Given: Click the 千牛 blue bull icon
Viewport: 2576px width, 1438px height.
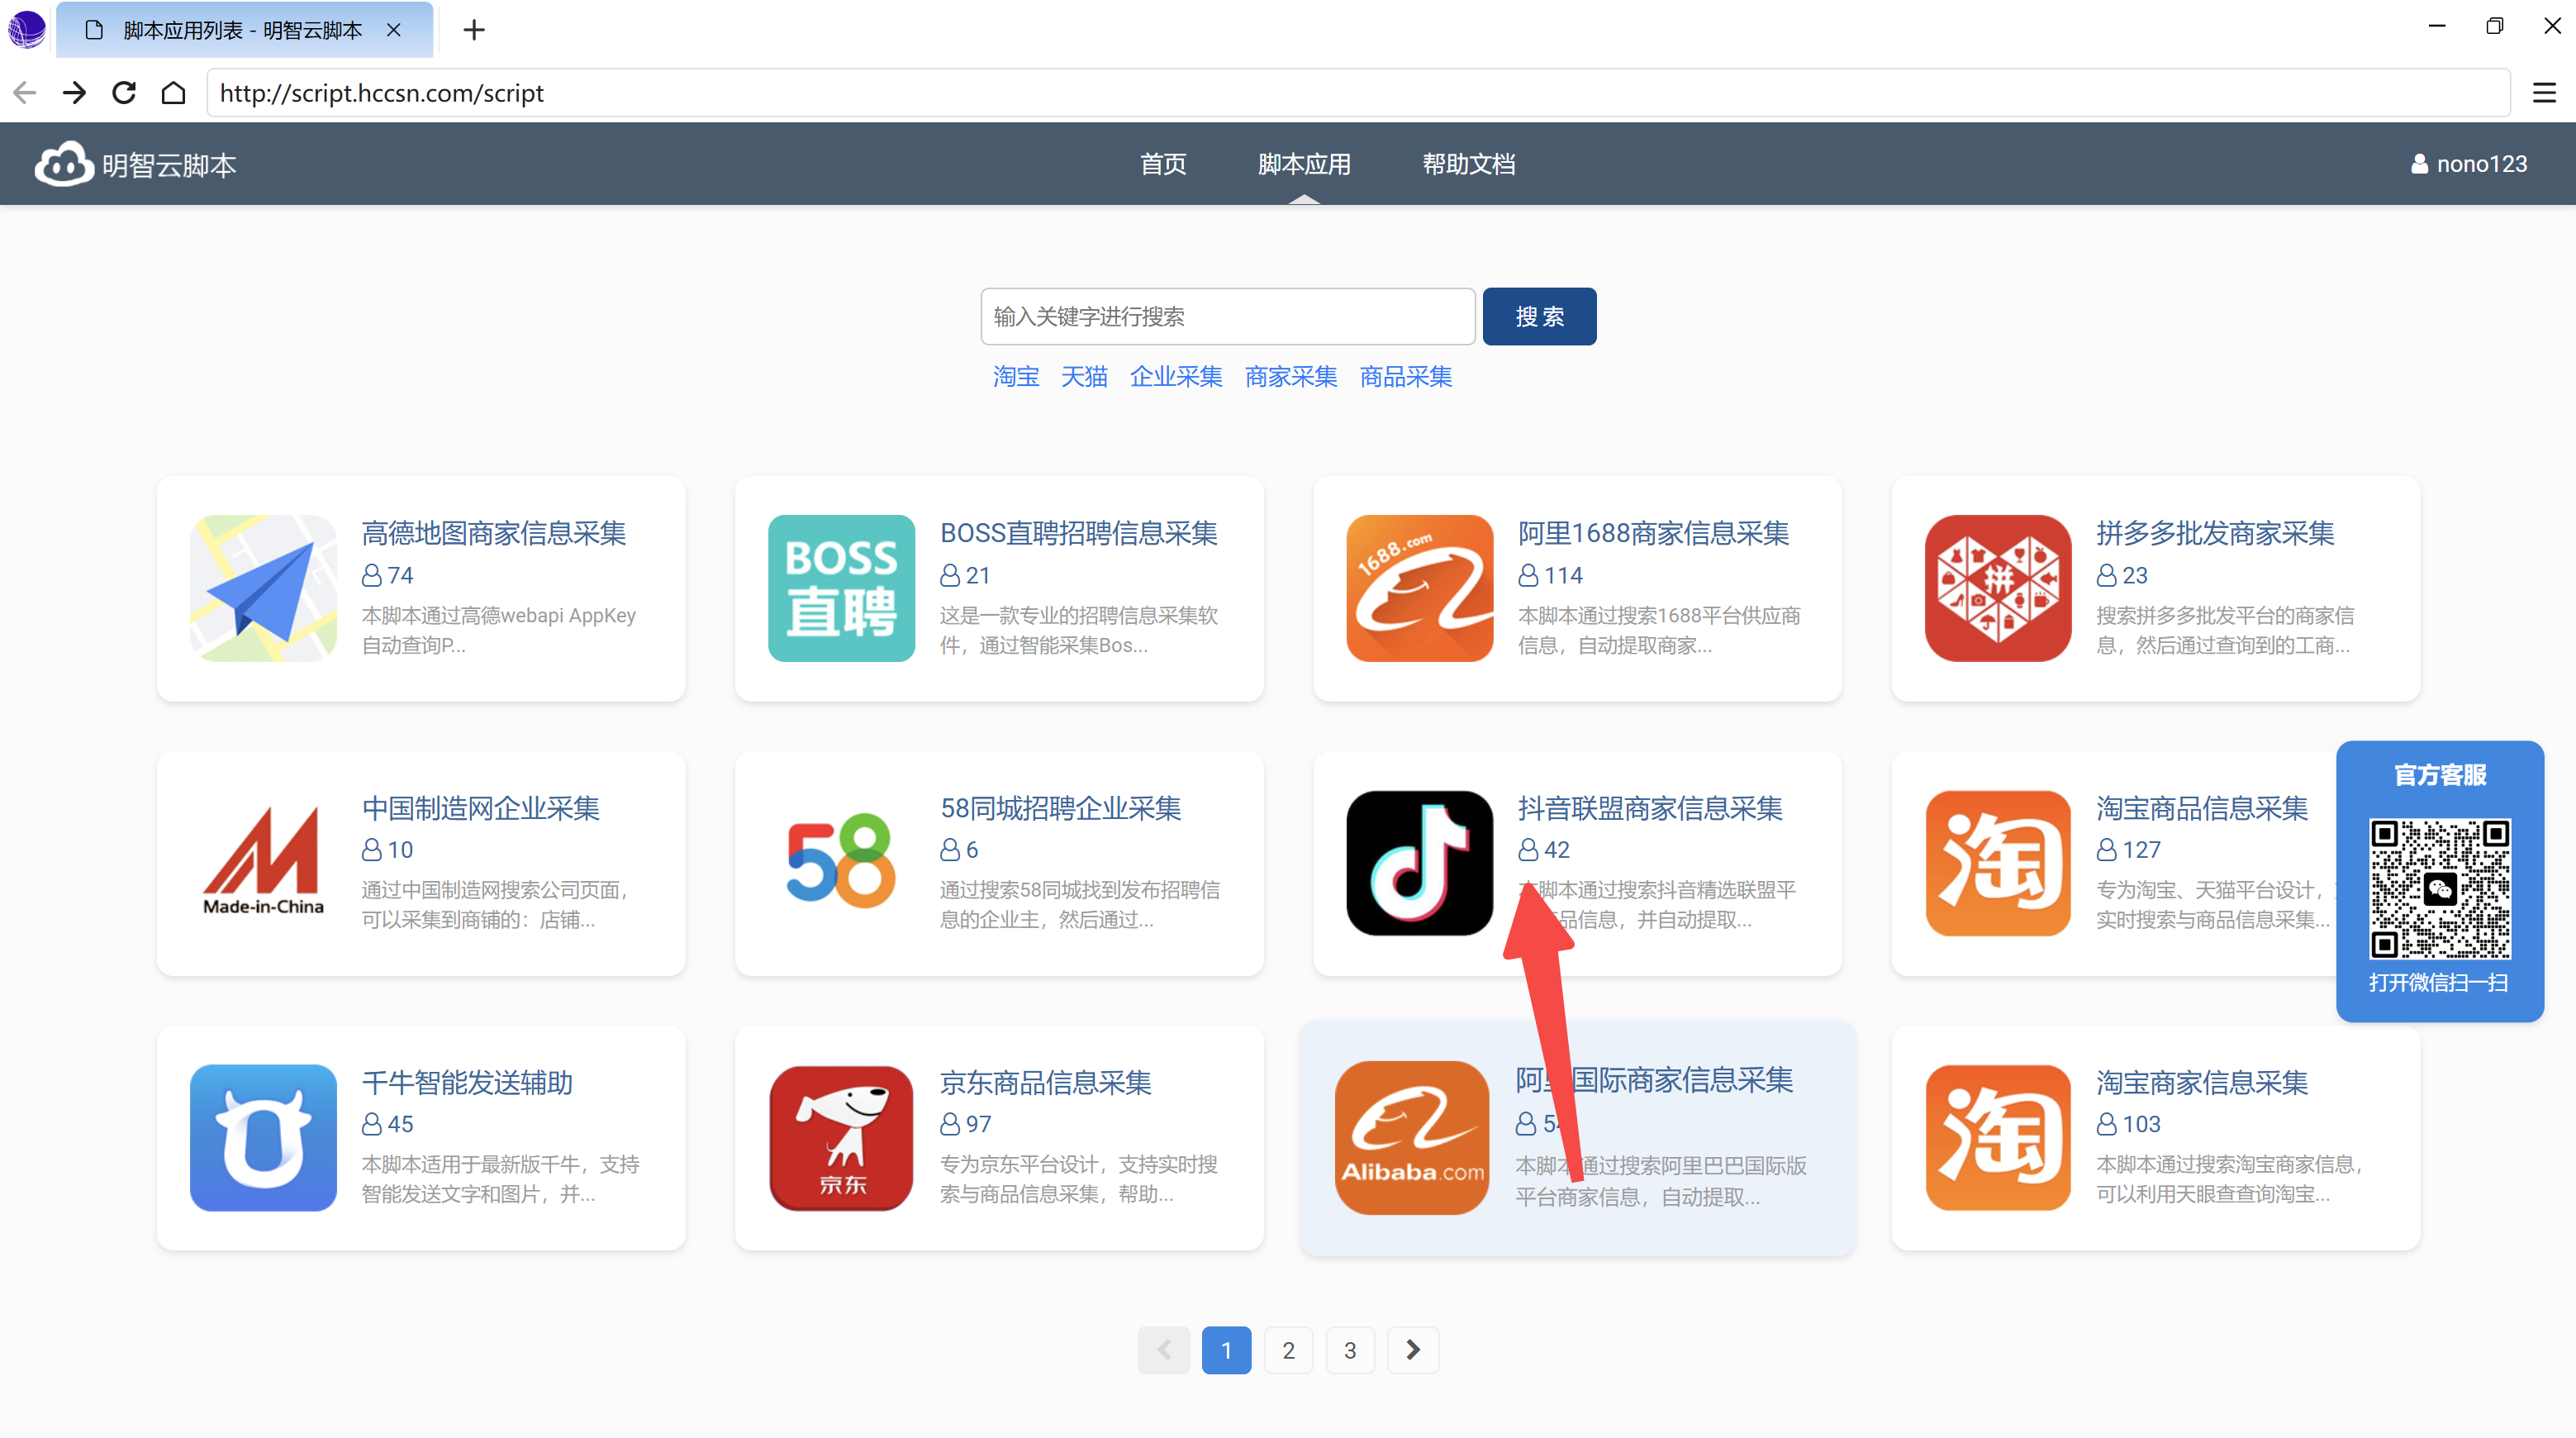Looking at the screenshot, I should 263,1138.
